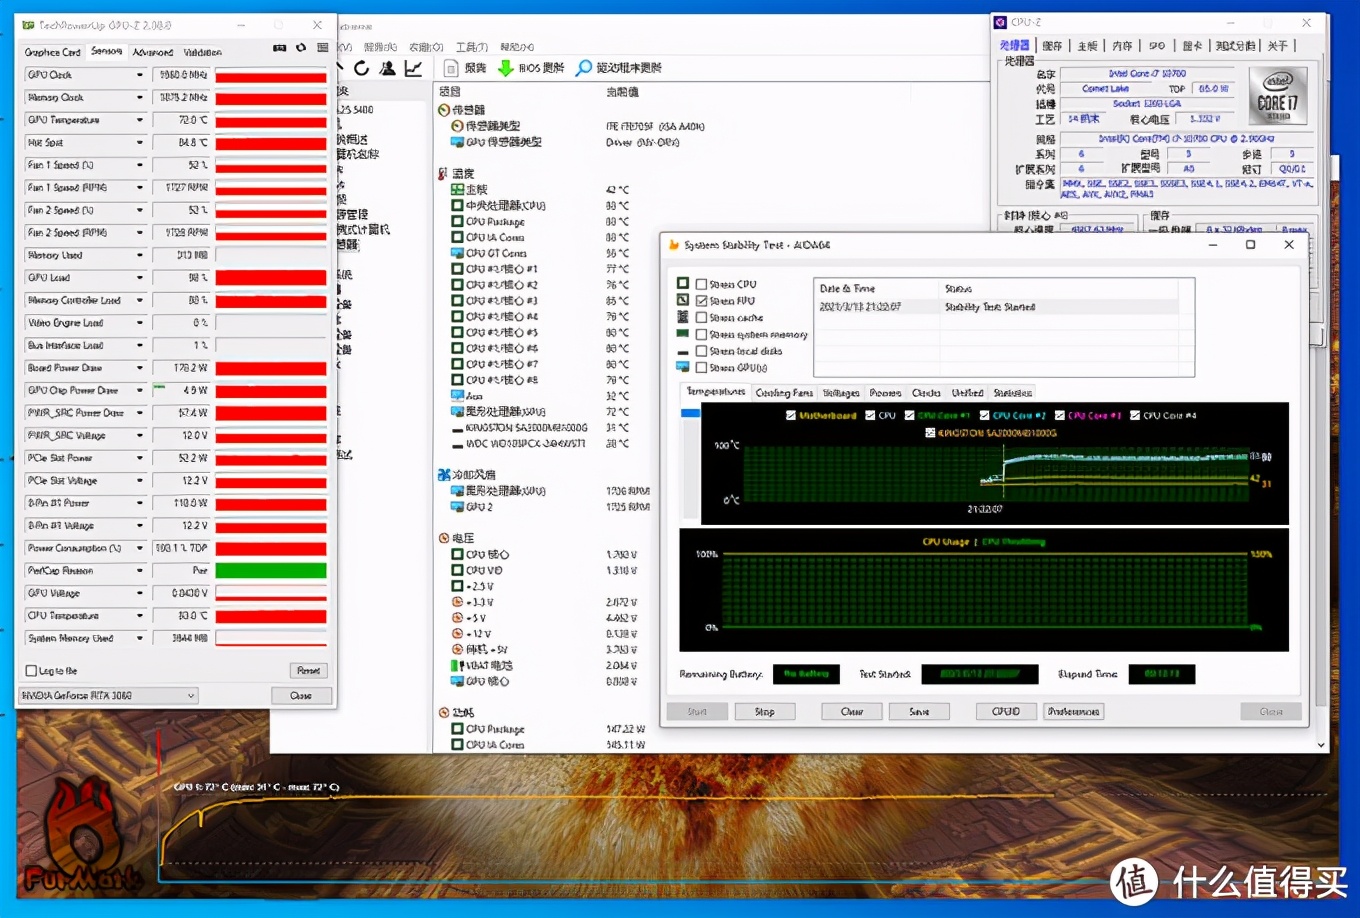Open the System Memory Used sensor dropdown
This screenshot has height=918, width=1360.
tap(140, 638)
